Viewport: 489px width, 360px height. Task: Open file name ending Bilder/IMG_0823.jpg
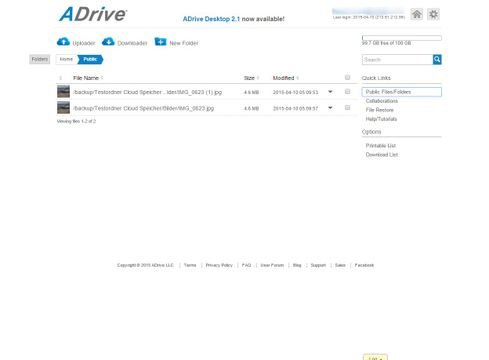pyautogui.click(x=144, y=108)
